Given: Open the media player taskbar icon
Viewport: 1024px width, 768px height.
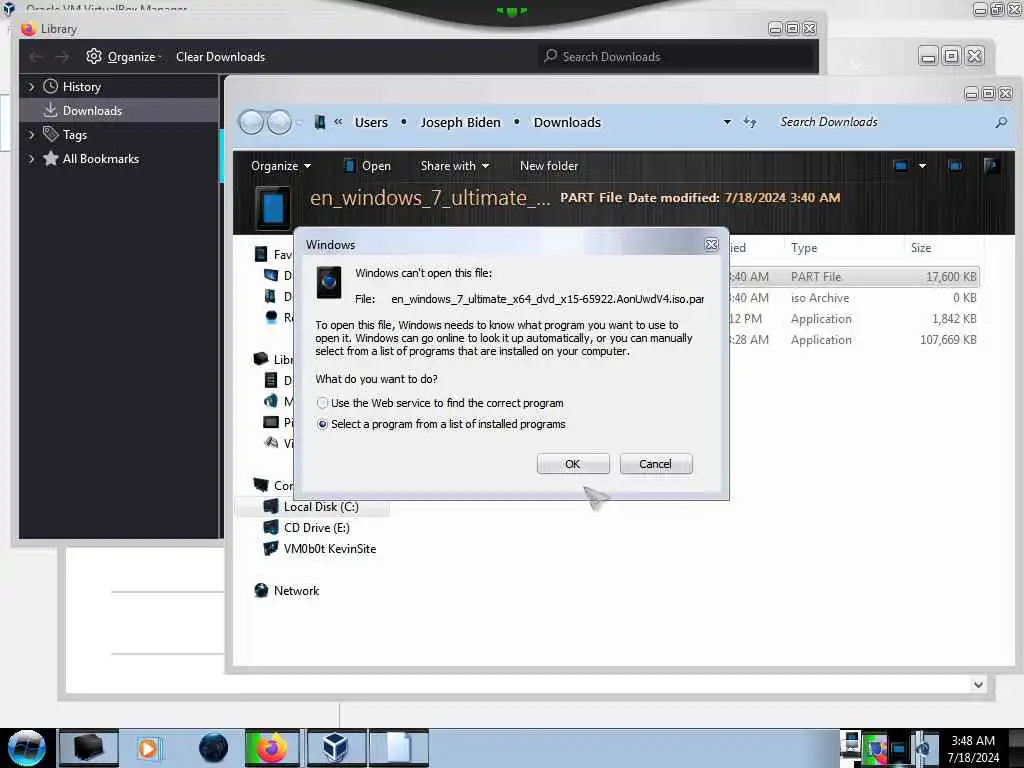Looking at the screenshot, I should tap(148, 748).
